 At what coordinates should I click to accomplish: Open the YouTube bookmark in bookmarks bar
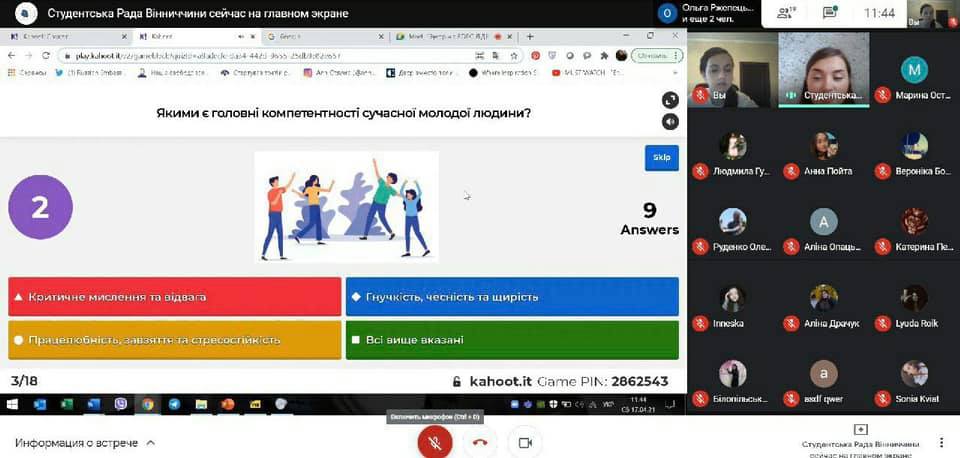588,72
